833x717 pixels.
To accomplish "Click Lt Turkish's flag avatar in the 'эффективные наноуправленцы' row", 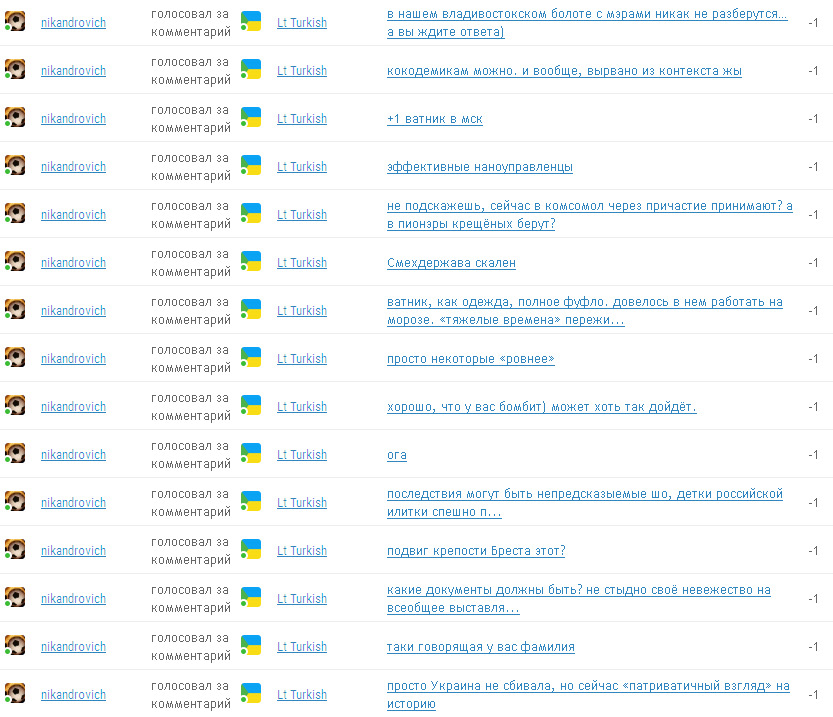I will [251, 166].
